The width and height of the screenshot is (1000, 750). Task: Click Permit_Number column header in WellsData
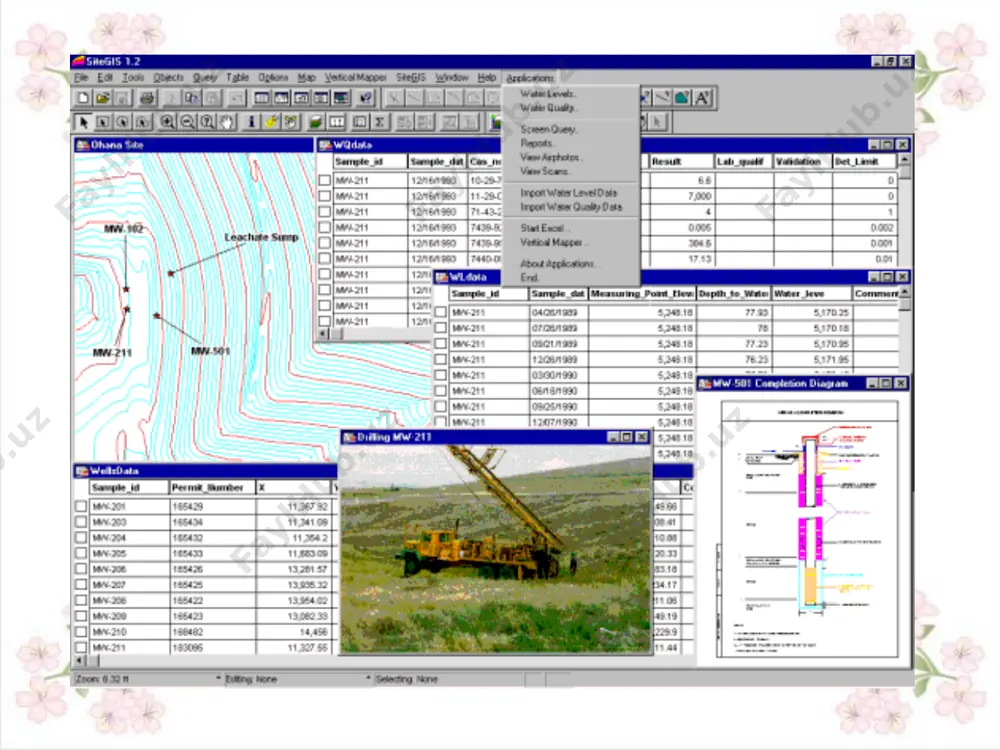pyautogui.click(x=212, y=488)
